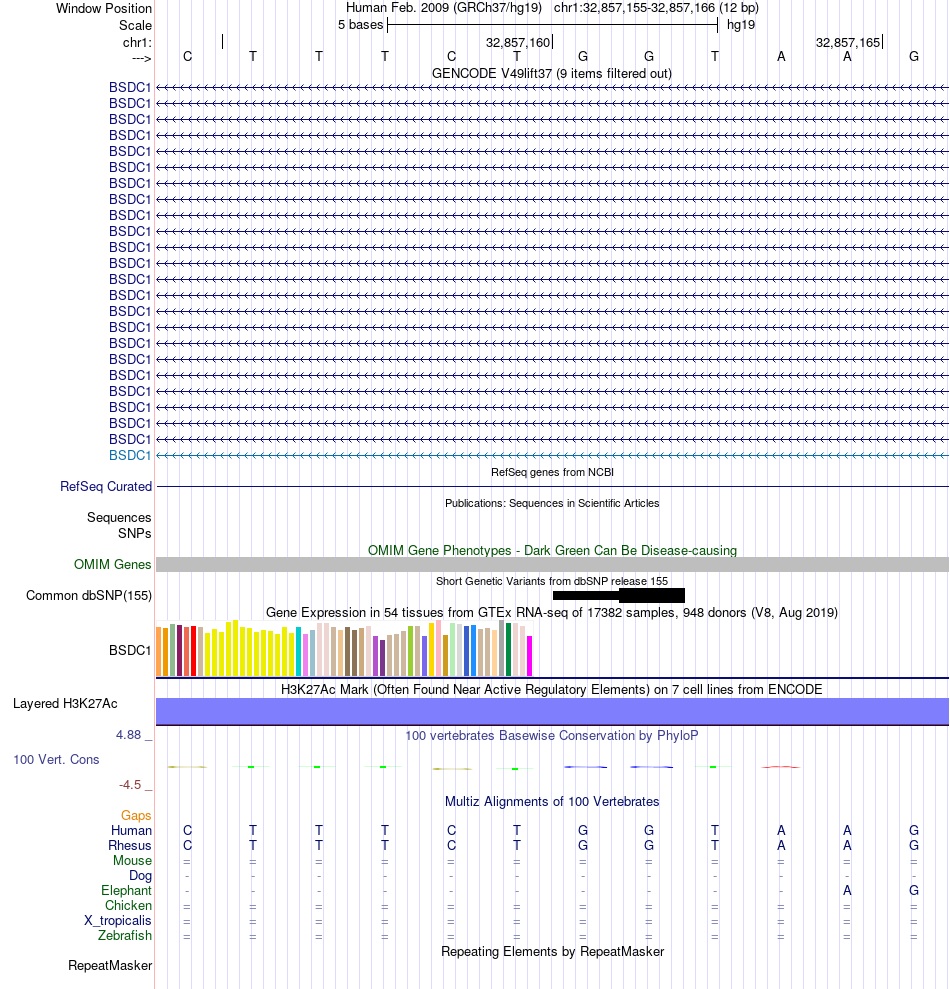Click the orange Gaps label
Image resolution: width=950 pixels, height=989 pixels.
[x=136, y=816]
